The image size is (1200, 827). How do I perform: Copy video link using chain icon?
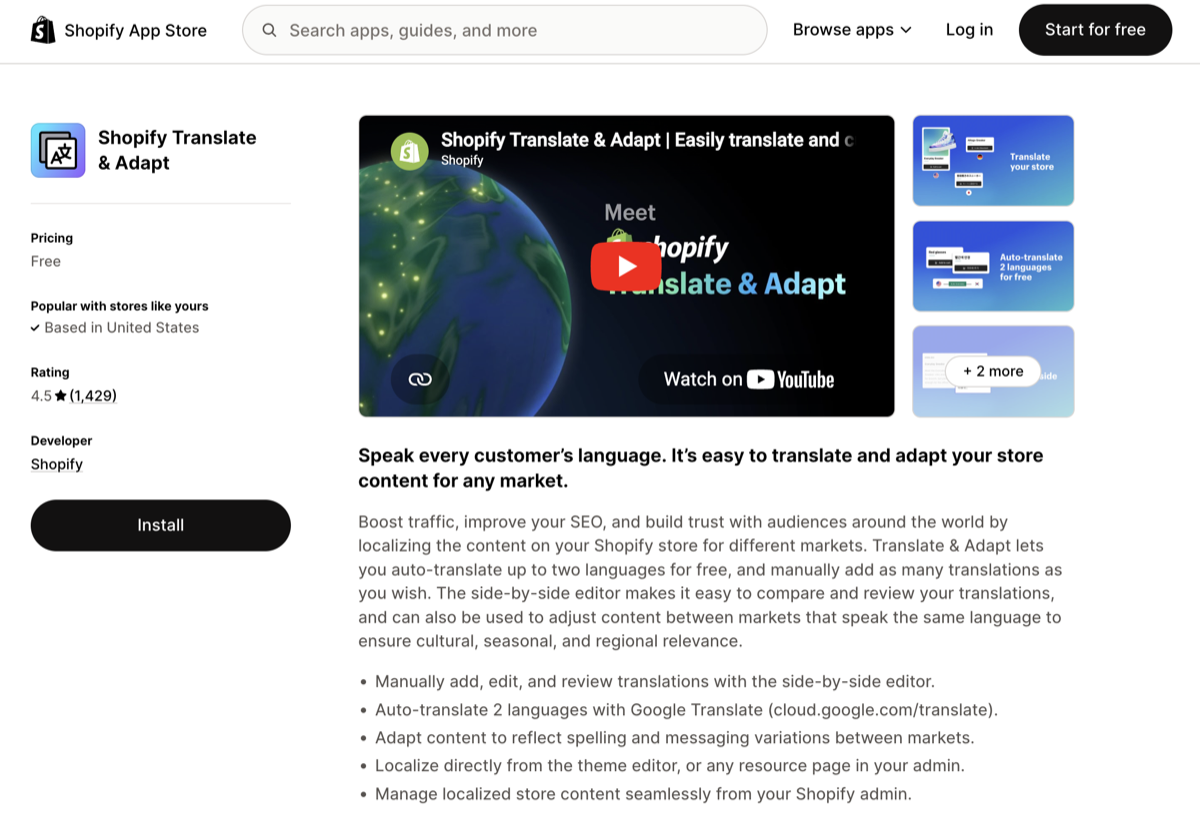pos(420,379)
